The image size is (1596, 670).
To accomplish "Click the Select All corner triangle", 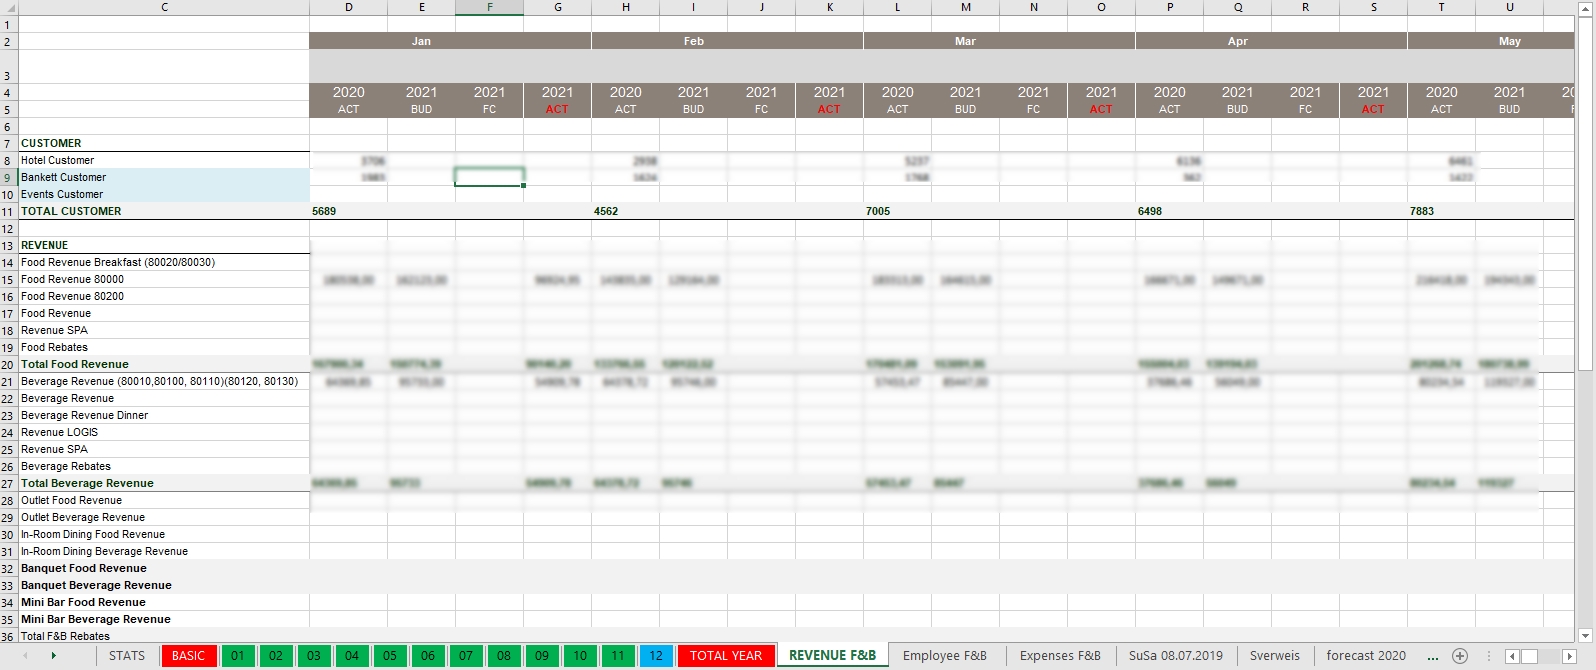I will [9, 7].
